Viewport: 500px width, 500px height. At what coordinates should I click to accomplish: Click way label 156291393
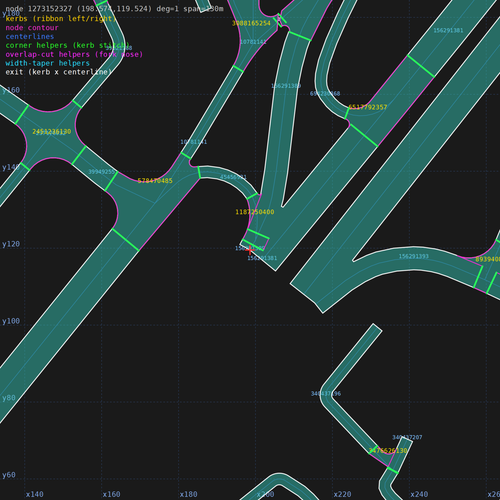coord(414,256)
